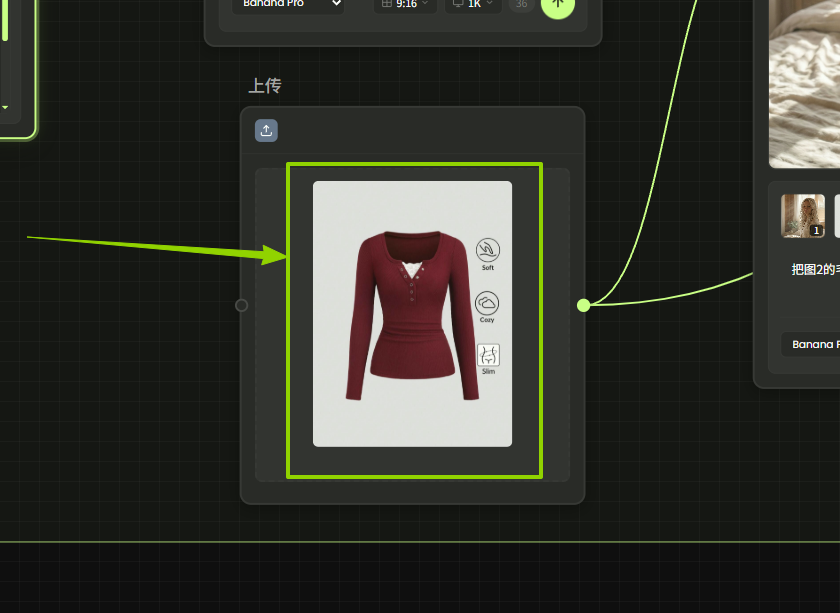Open the Banana Pro model dropdown at top

coord(288,4)
